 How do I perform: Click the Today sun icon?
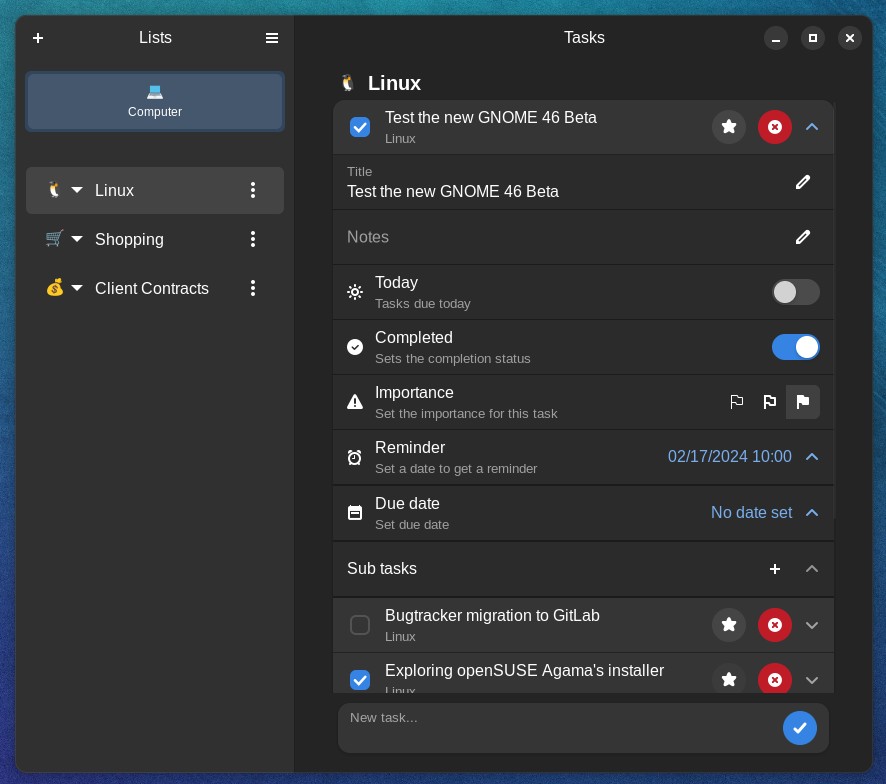tap(355, 292)
